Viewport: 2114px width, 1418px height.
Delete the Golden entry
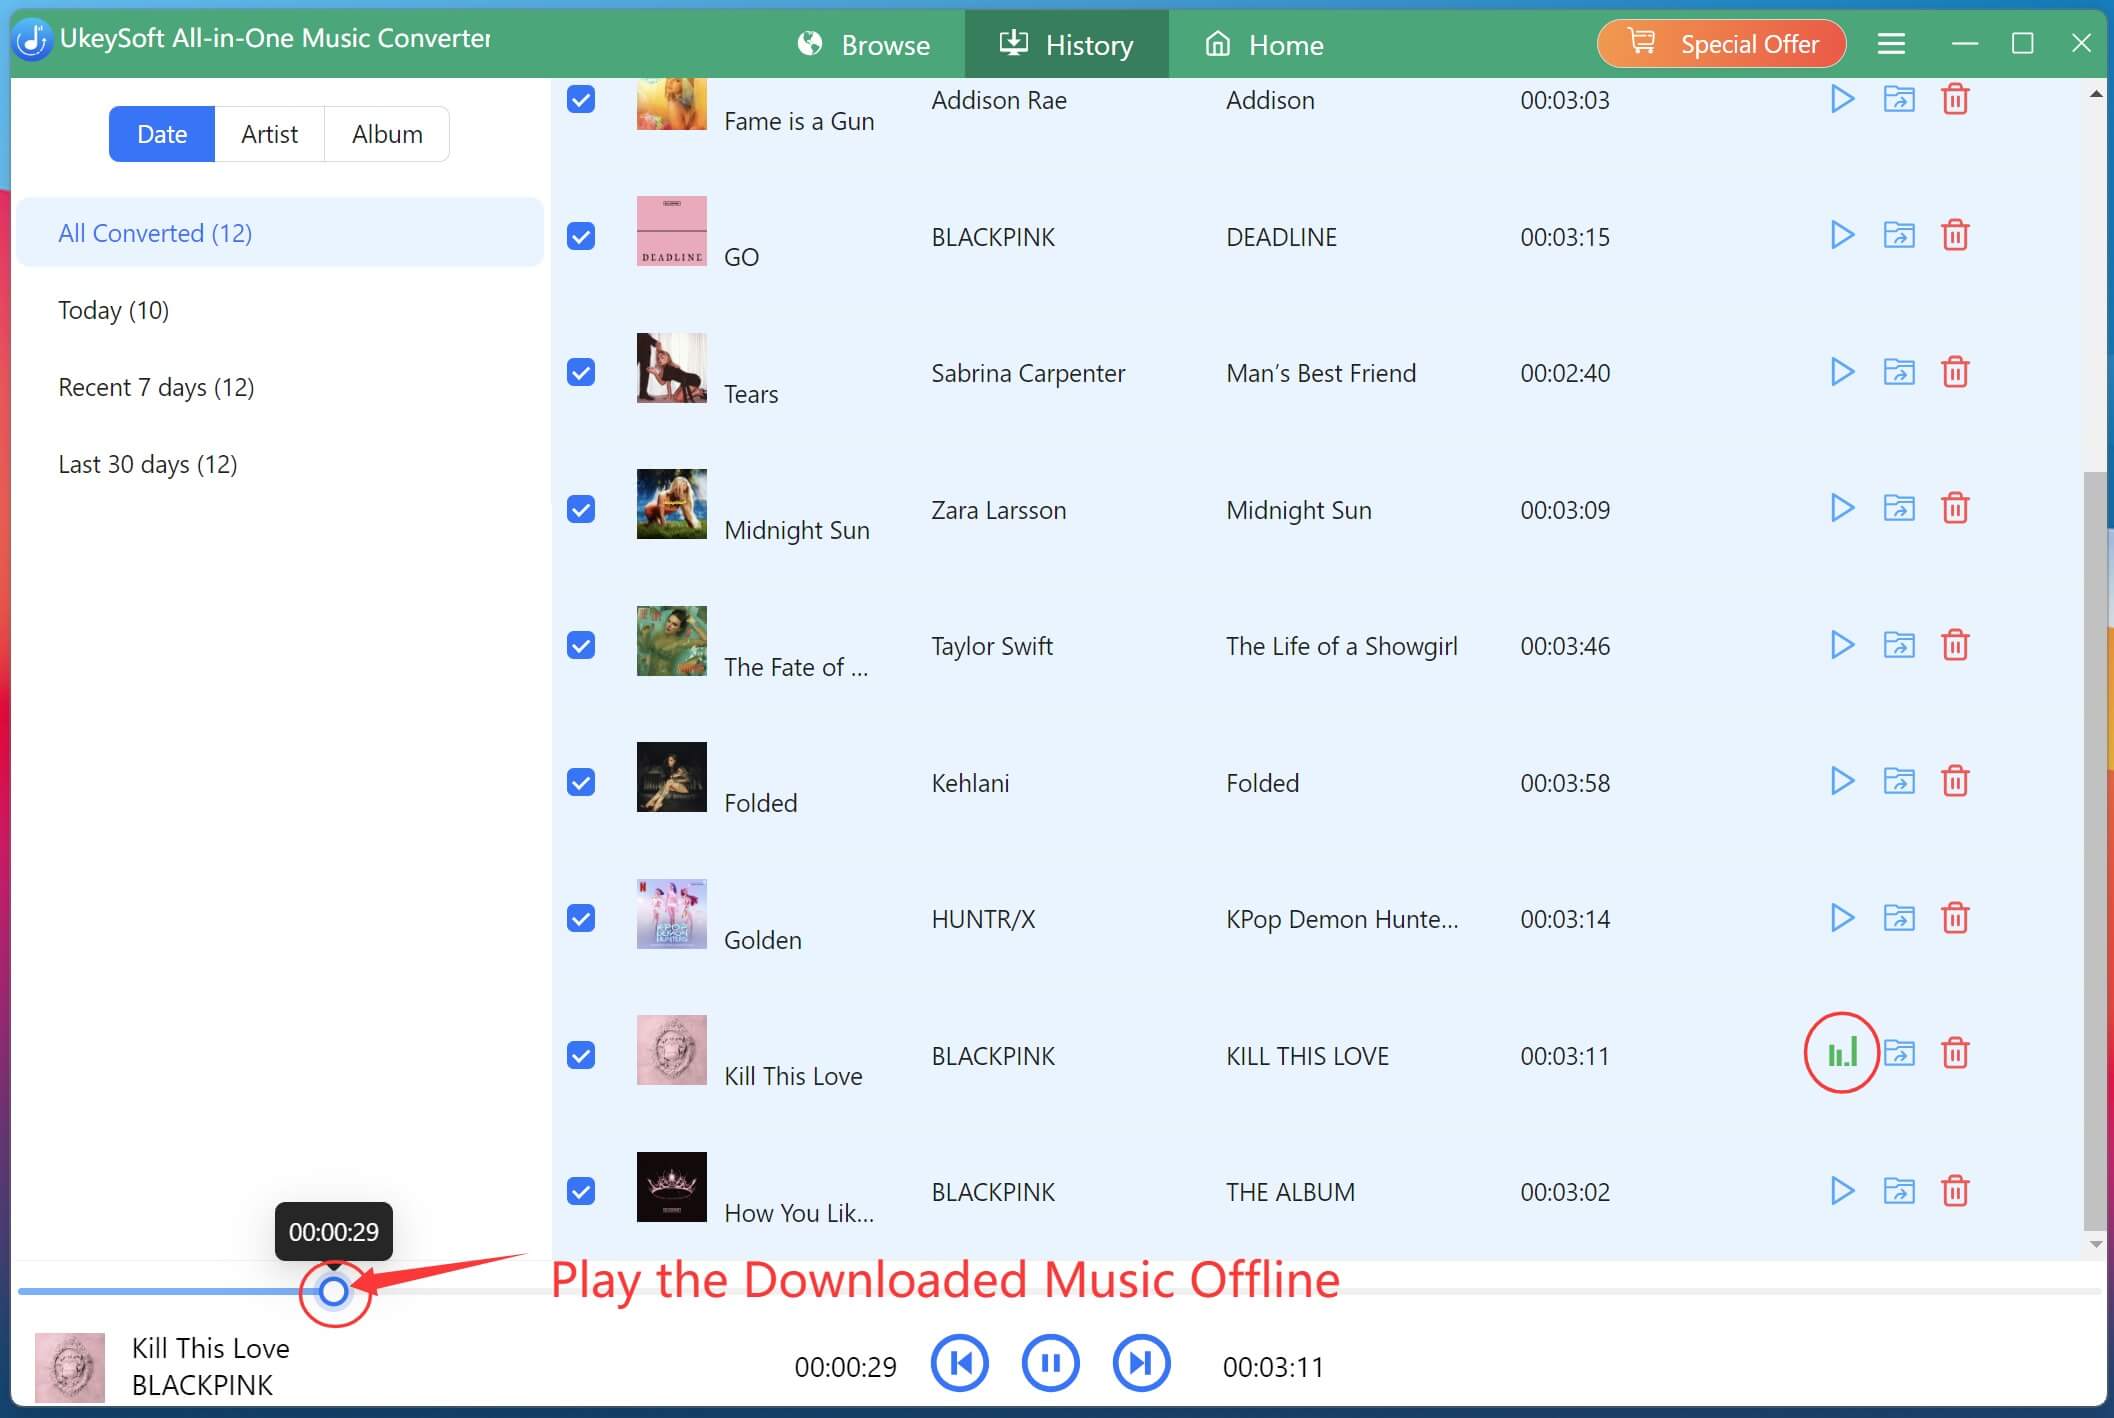coord(1955,918)
